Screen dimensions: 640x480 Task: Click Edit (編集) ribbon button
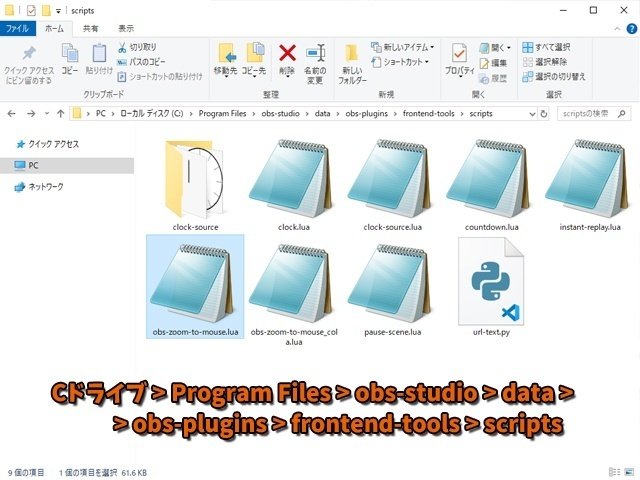[493, 63]
